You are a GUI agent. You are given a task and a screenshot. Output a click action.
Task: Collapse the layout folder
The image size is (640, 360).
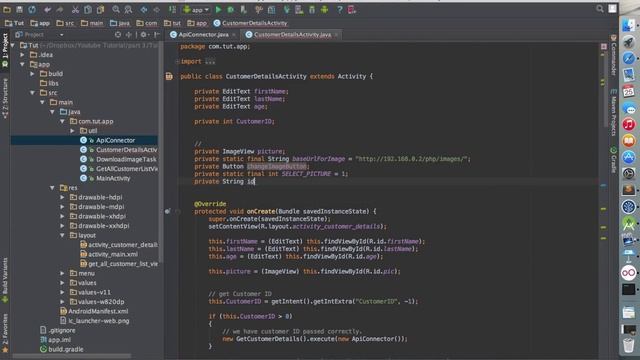(x=62, y=235)
